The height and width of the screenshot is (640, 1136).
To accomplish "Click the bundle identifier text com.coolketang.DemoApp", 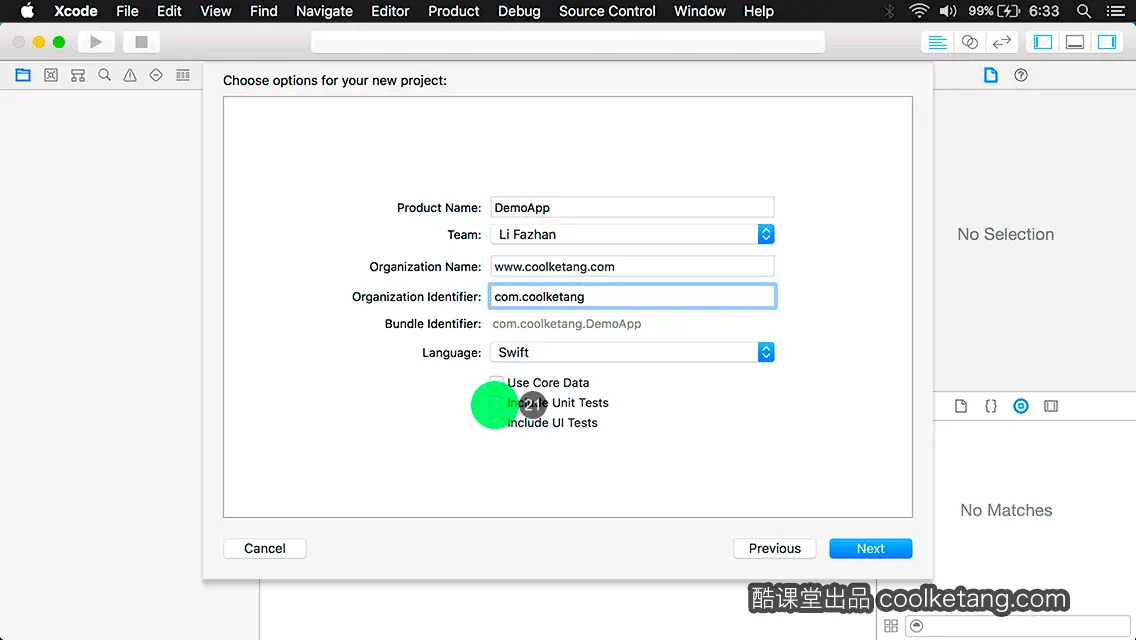I will point(567,324).
